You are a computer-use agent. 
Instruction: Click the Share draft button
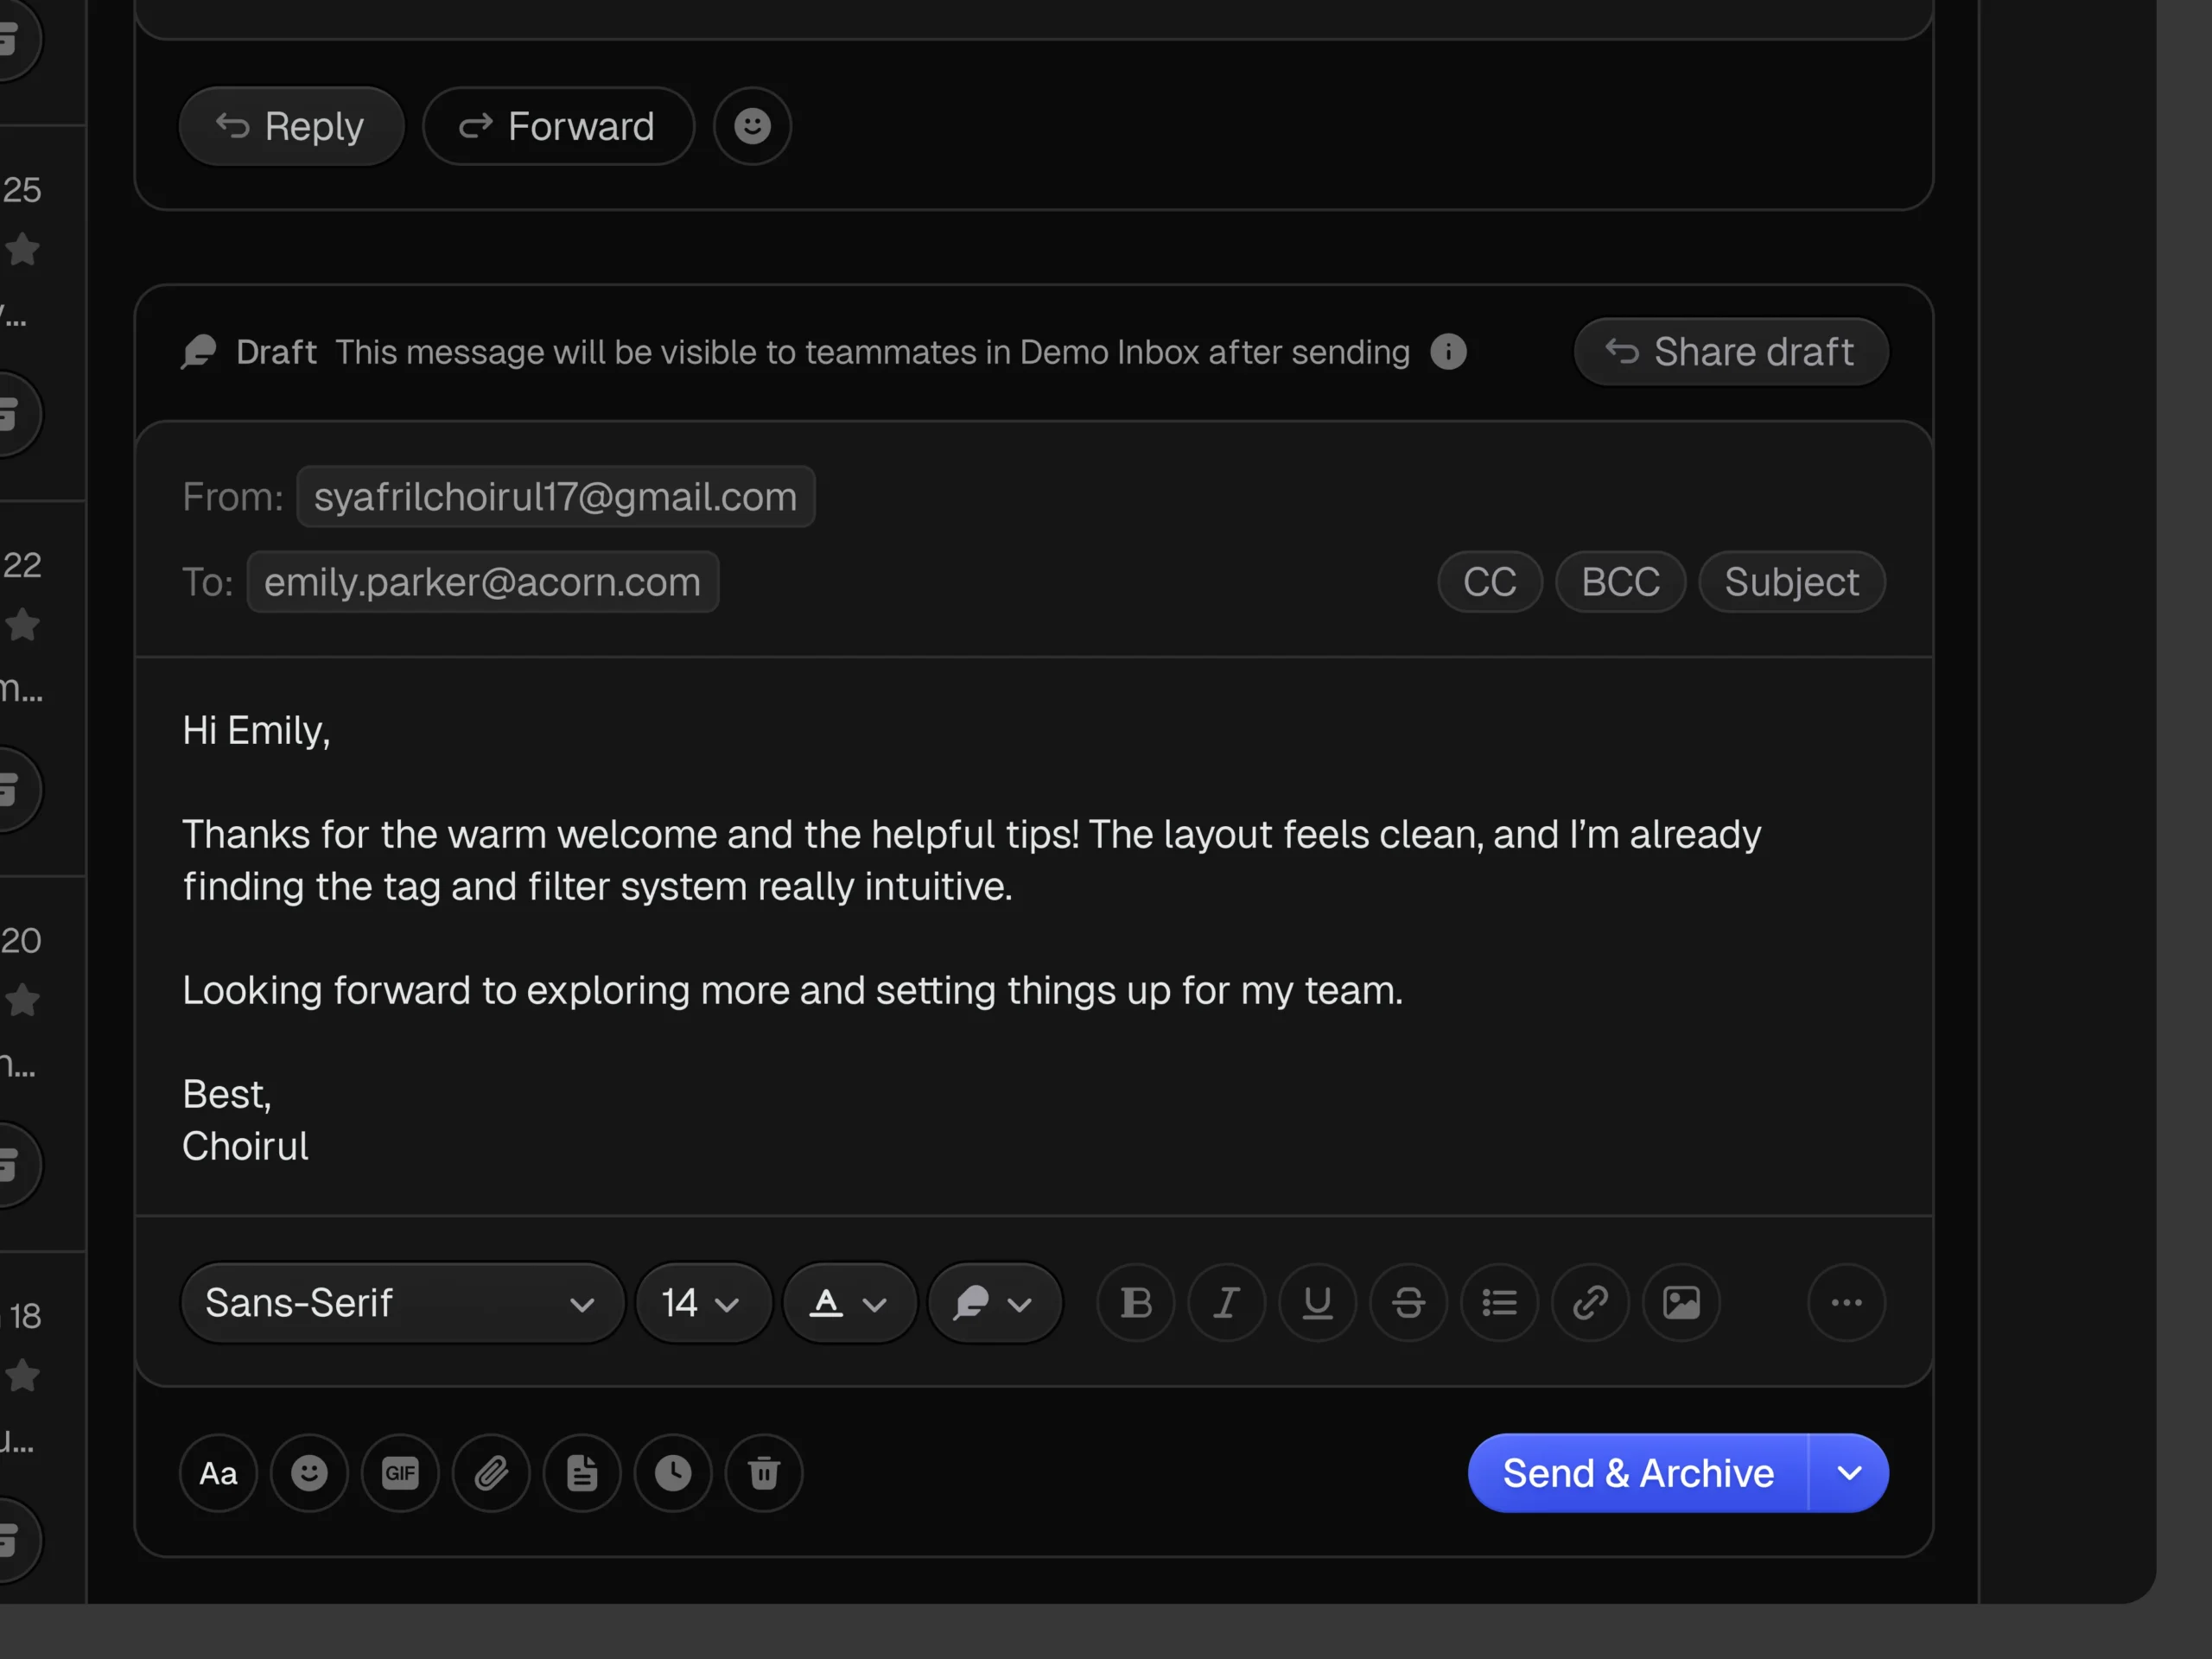coord(1731,352)
